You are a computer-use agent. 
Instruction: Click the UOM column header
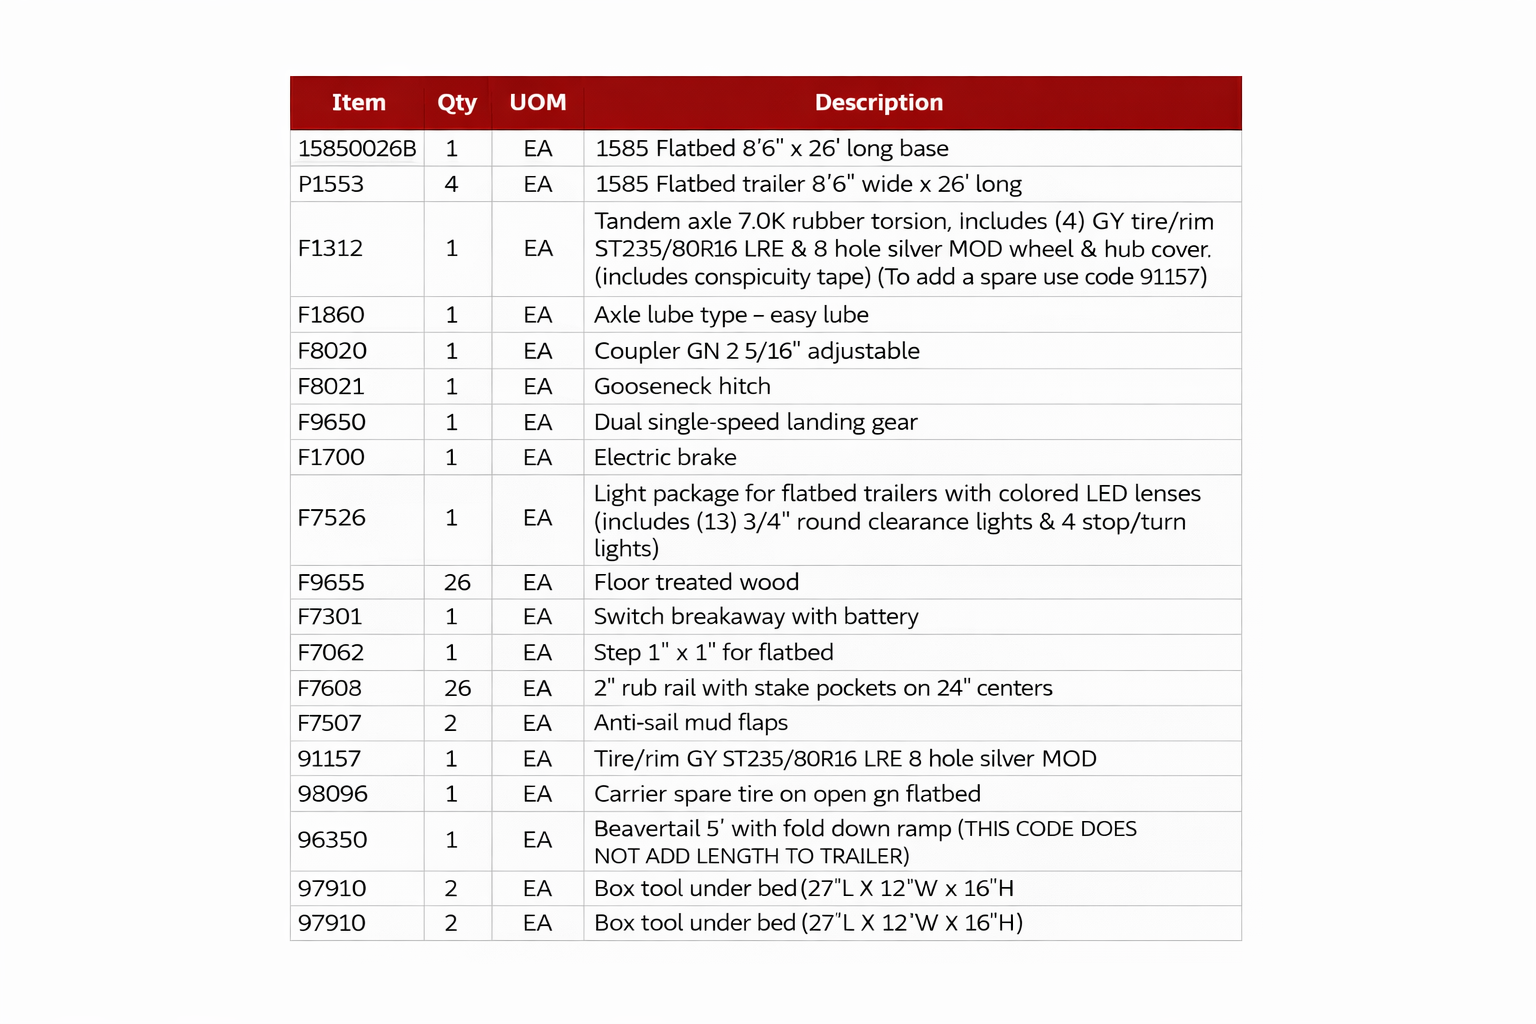[537, 103]
